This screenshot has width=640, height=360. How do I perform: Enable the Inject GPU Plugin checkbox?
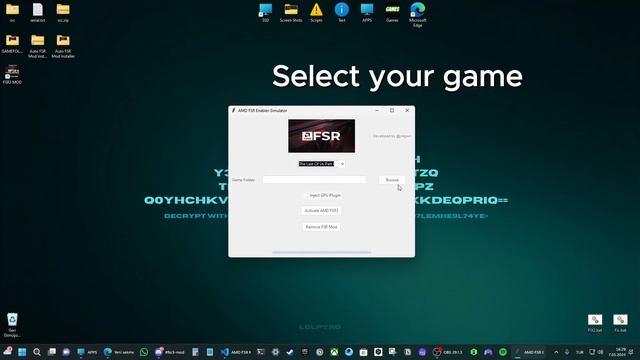tap(306, 196)
